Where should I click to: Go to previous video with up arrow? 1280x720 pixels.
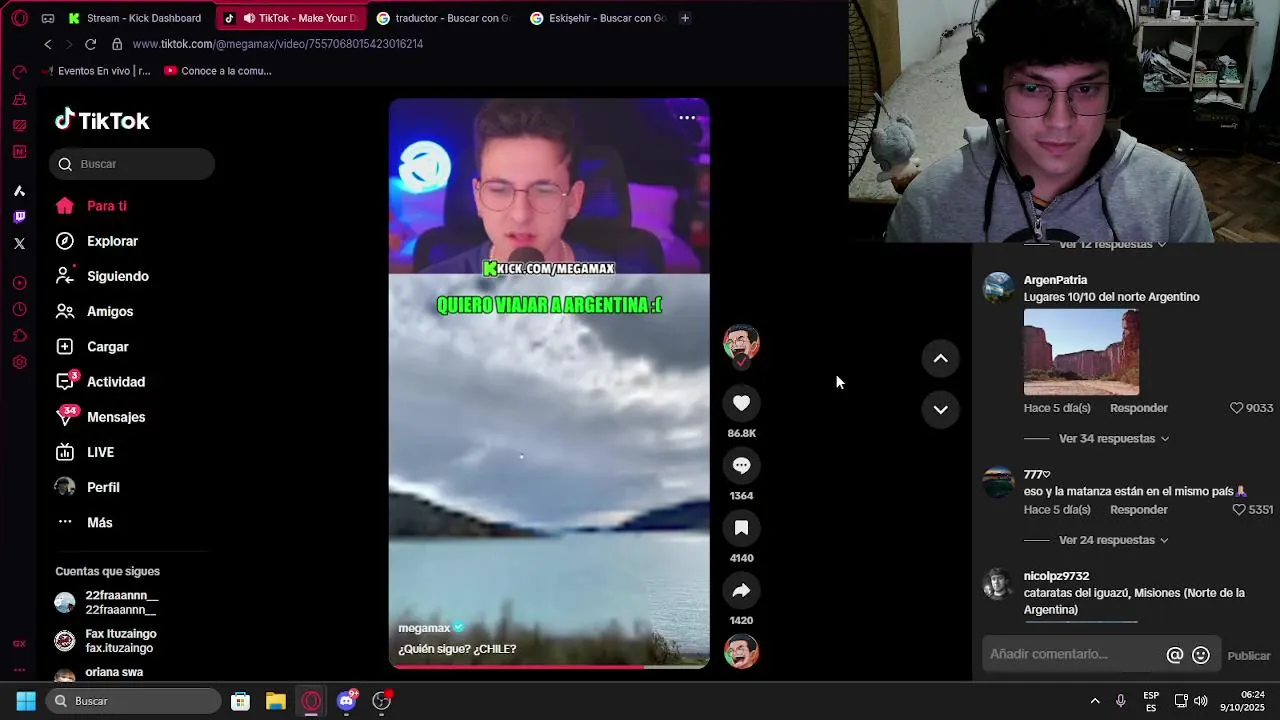pyautogui.click(x=940, y=358)
